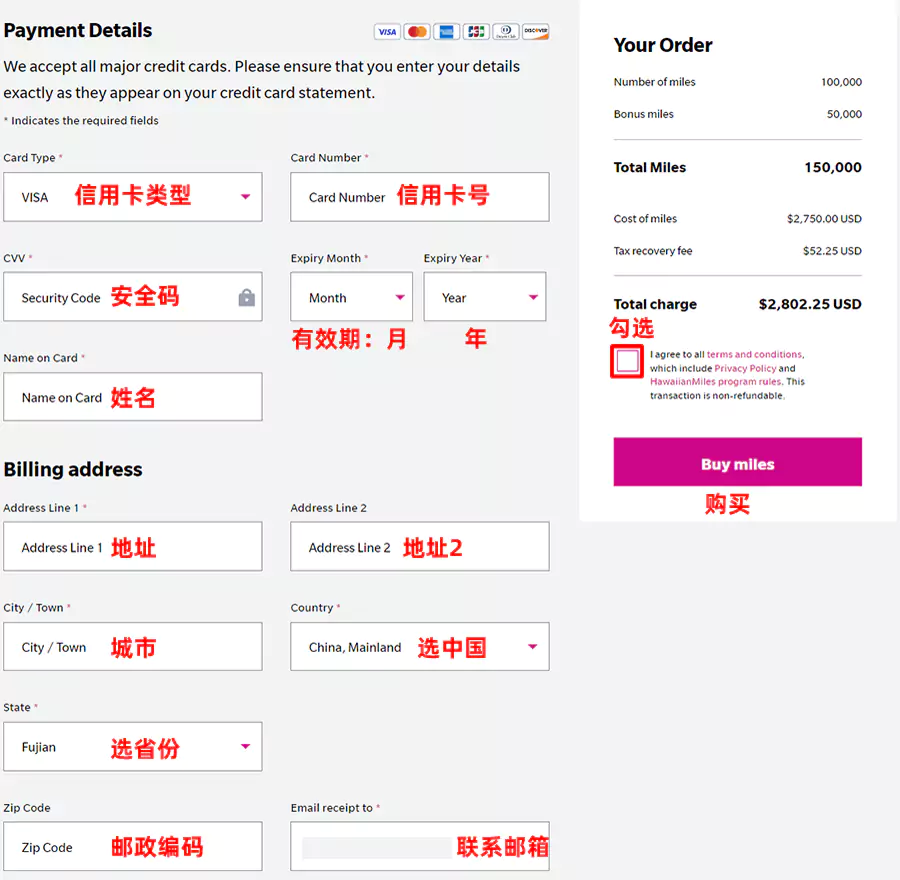This screenshot has width=900, height=880.
Task: Open the Card Type dropdown
Action: coord(133,197)
